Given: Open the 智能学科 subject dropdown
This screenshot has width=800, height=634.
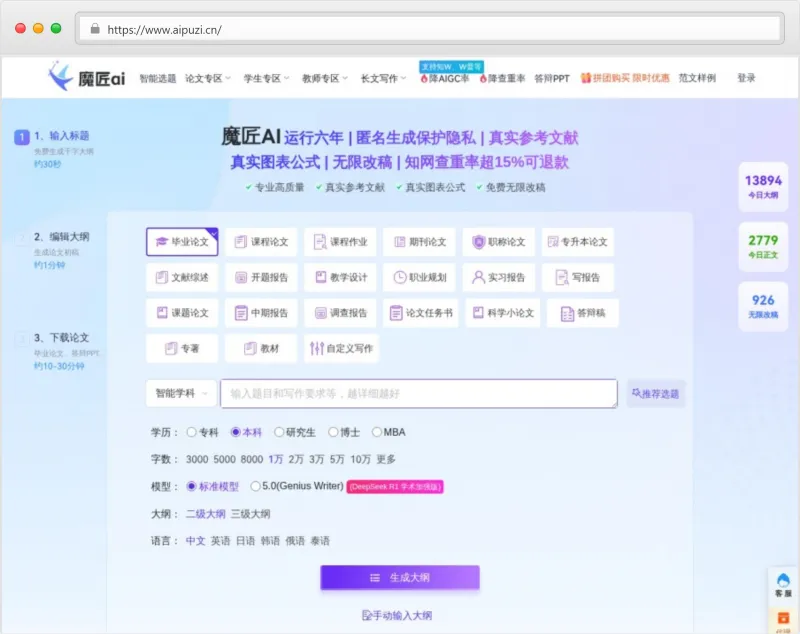Looking at the screenshot, I should pyautogui.click(x=178, y=393).
